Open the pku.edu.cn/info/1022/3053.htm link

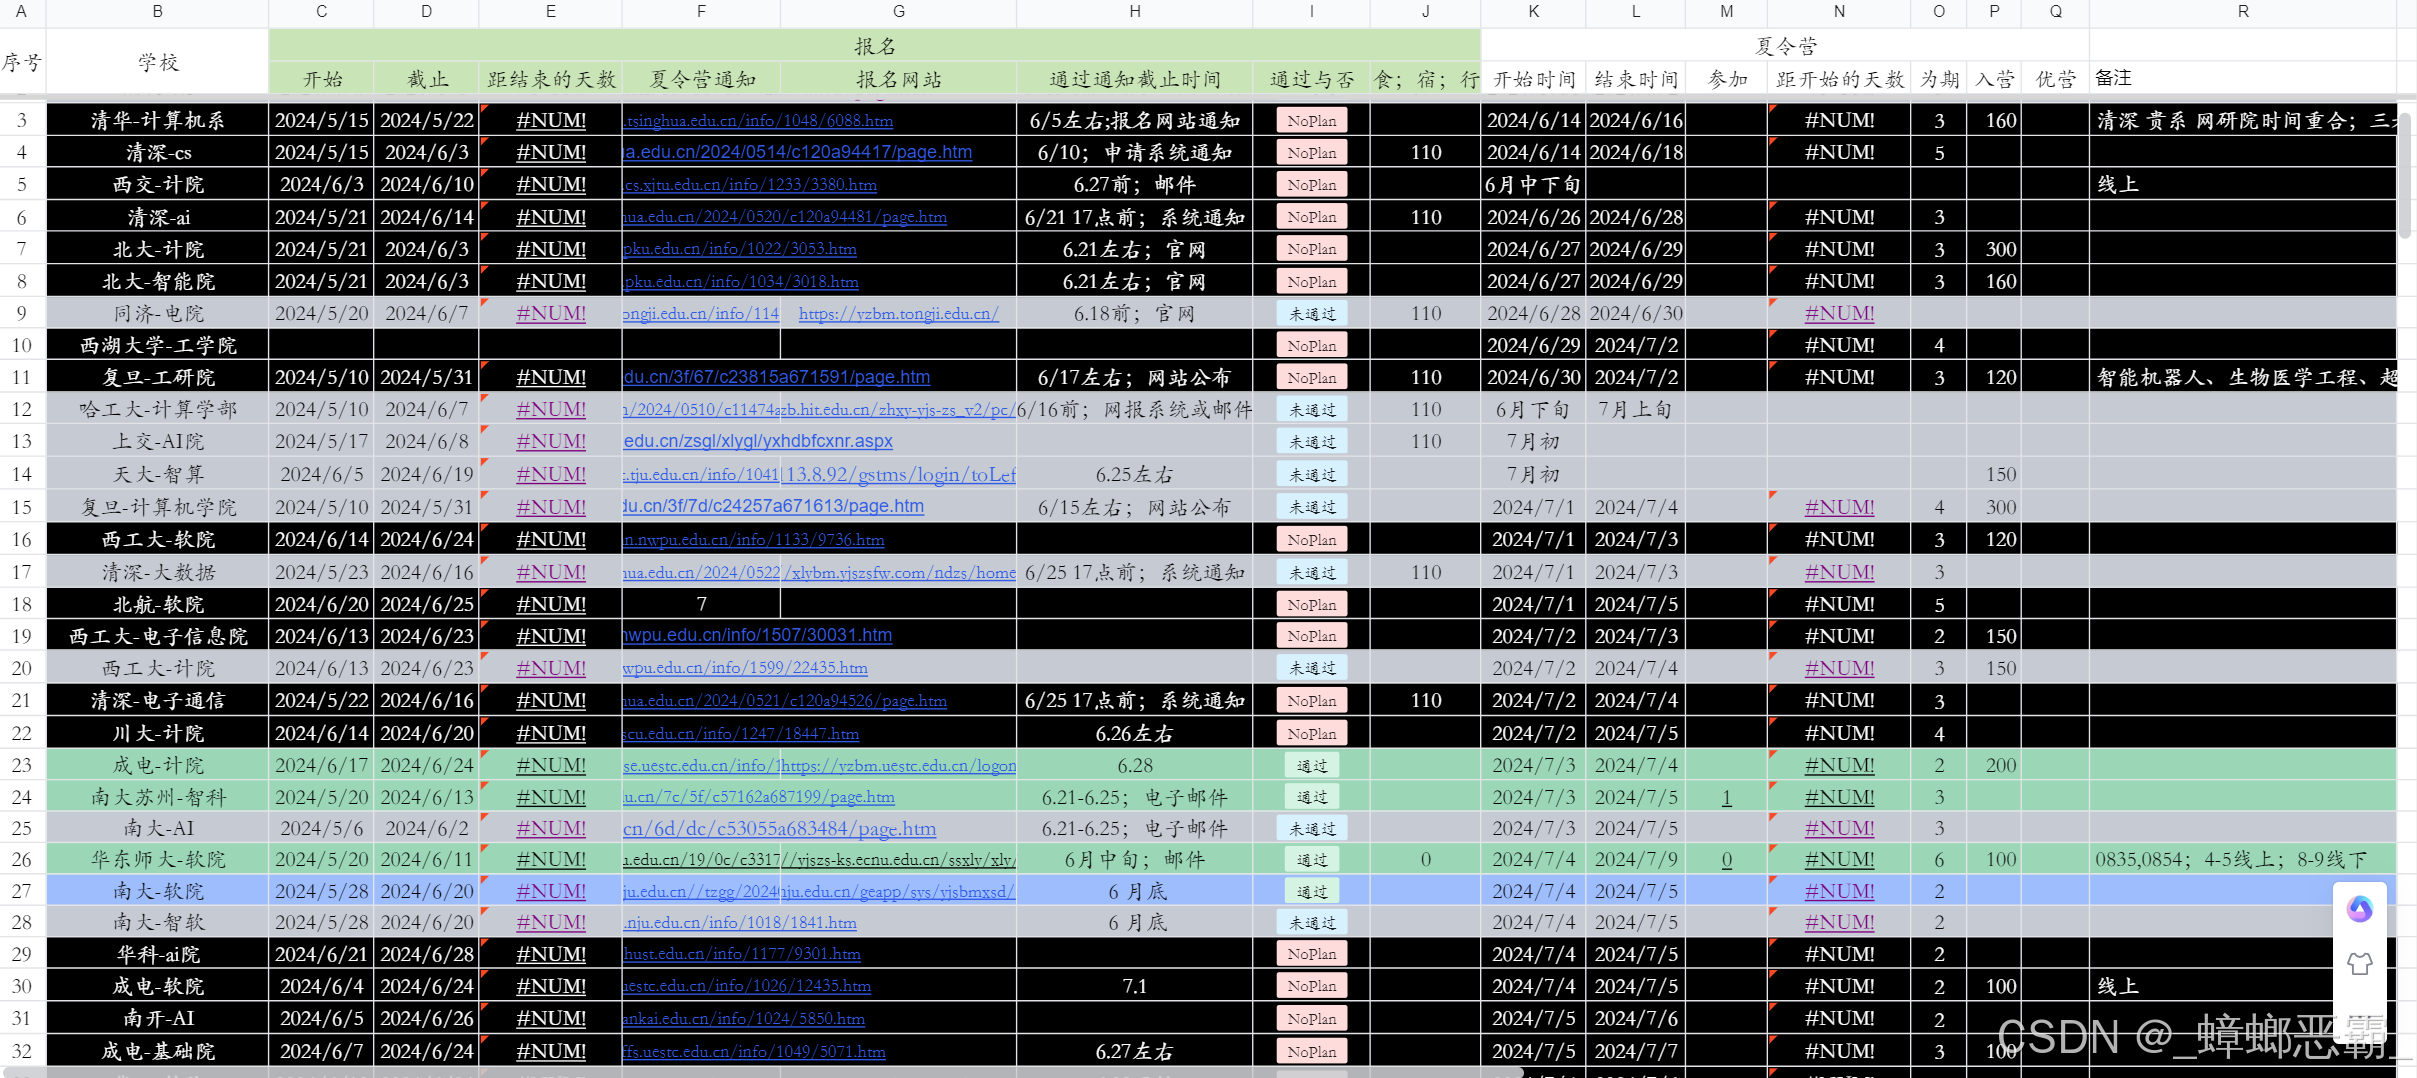point(740,249)
